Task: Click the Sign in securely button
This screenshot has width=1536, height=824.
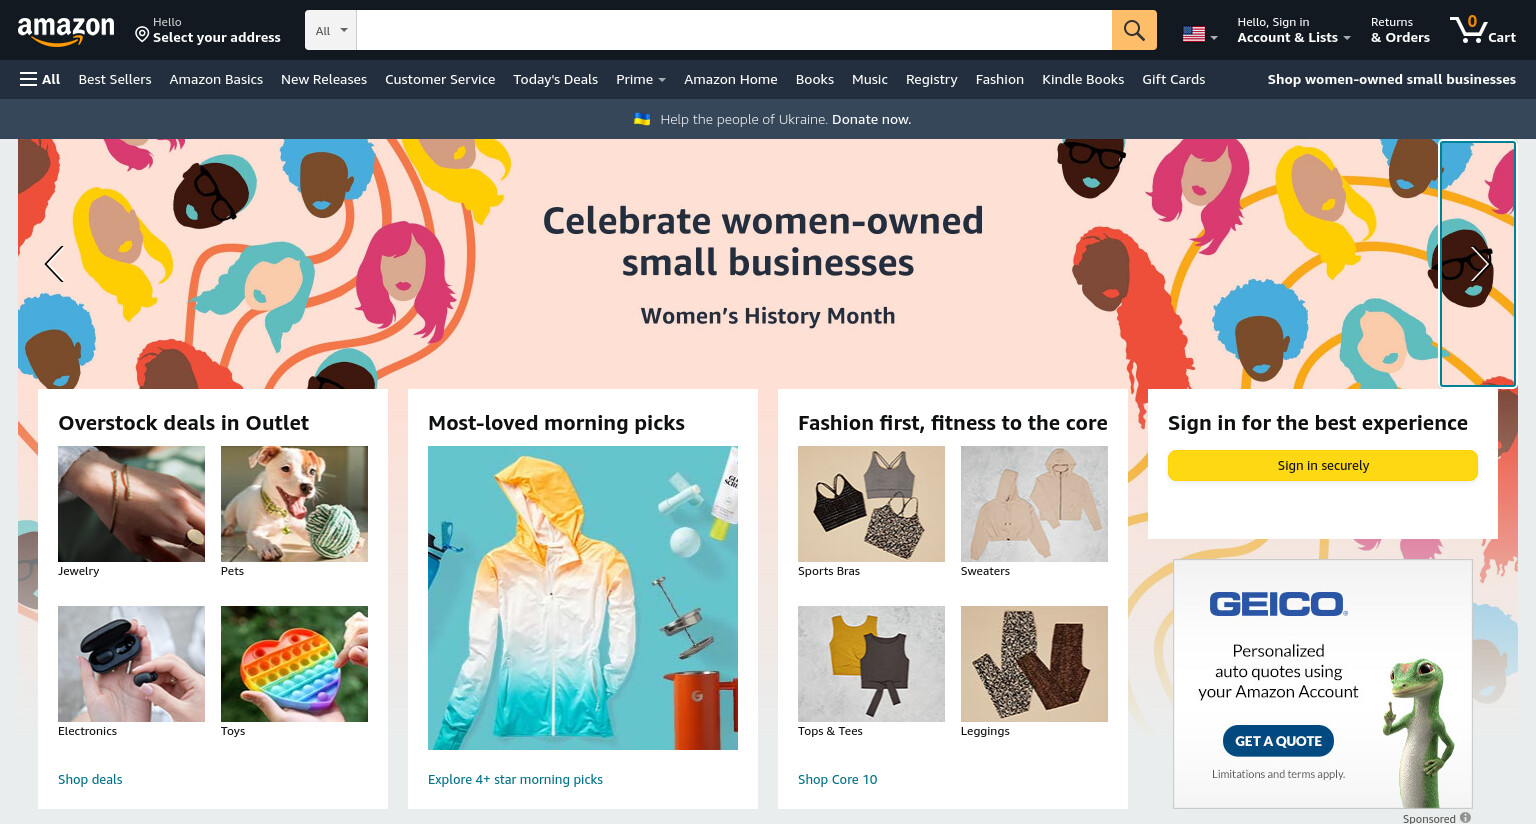Action: (x=1322, y=465)
